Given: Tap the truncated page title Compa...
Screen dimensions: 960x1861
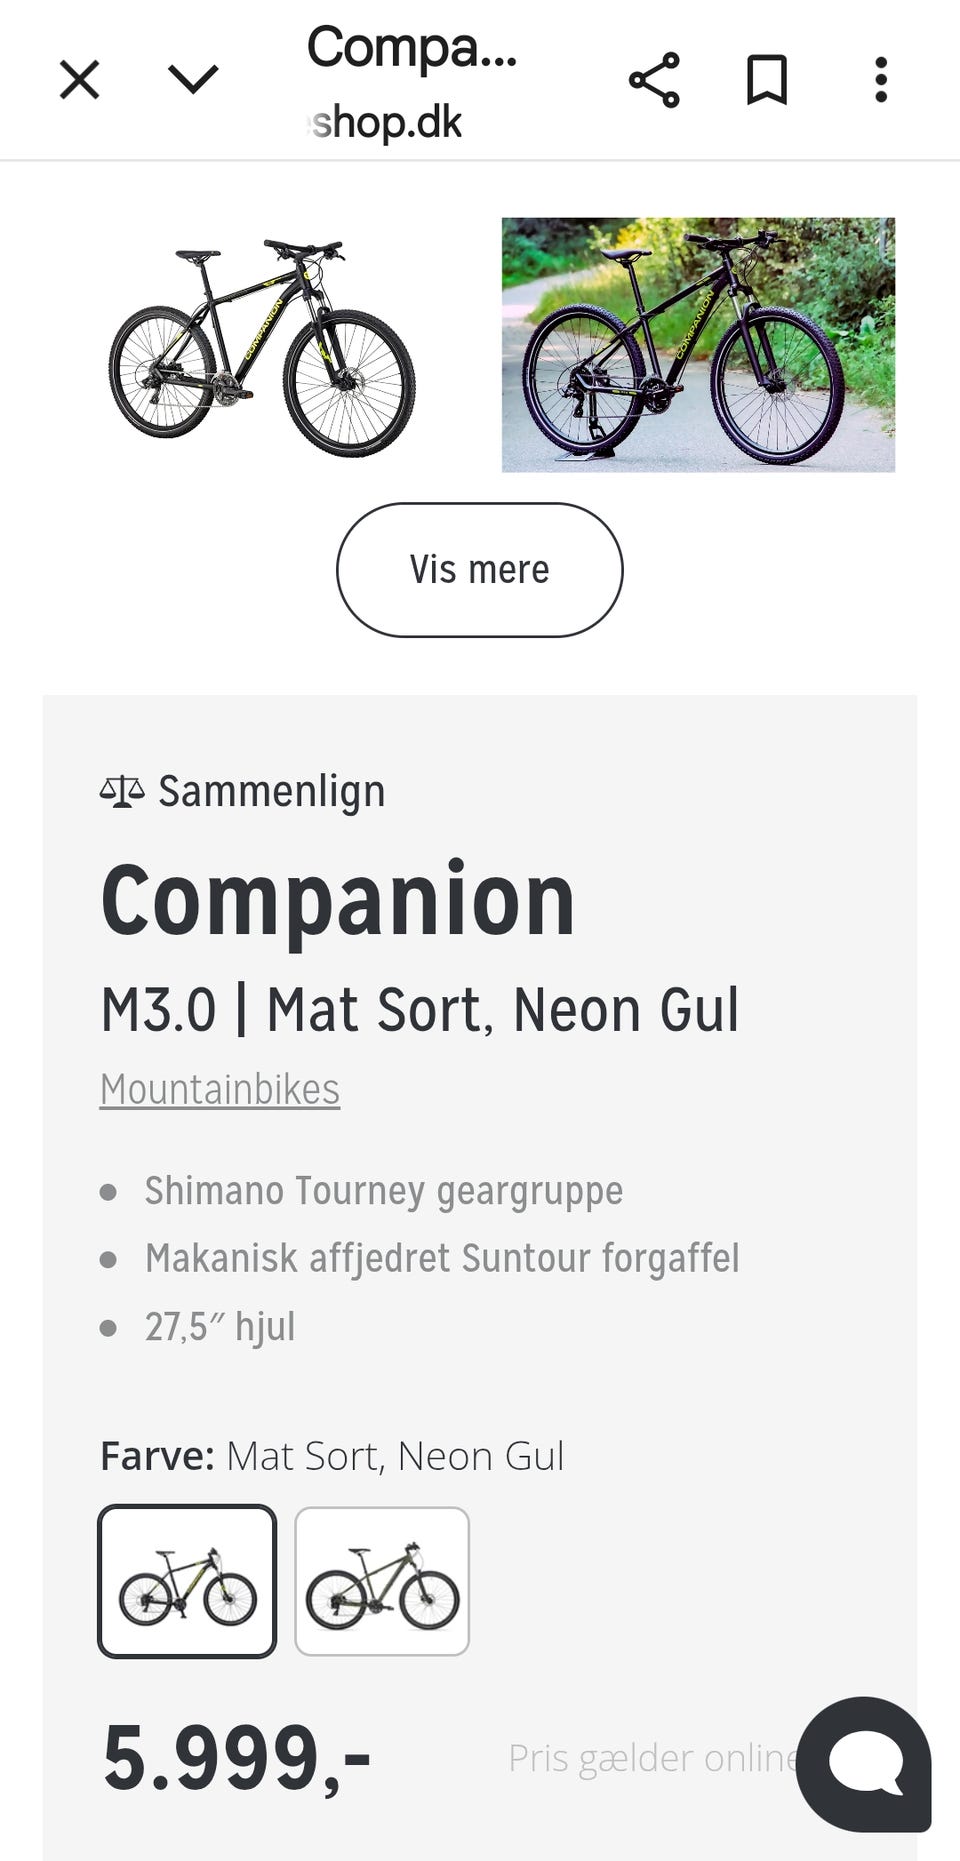Looking at the screenshot, I should tap(411, 47).
